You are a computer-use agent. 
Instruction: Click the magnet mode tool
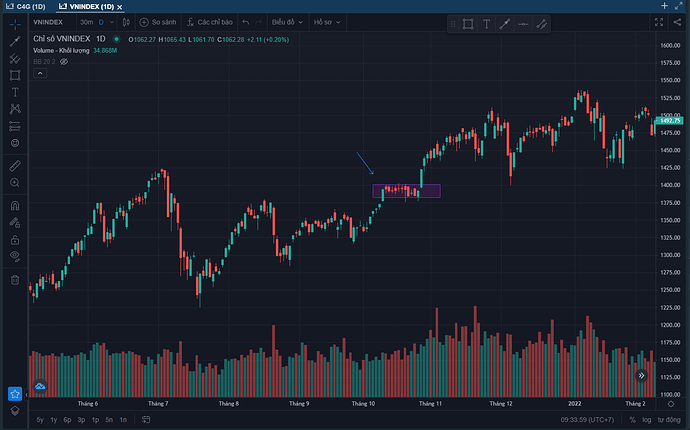tap(14, 206)
